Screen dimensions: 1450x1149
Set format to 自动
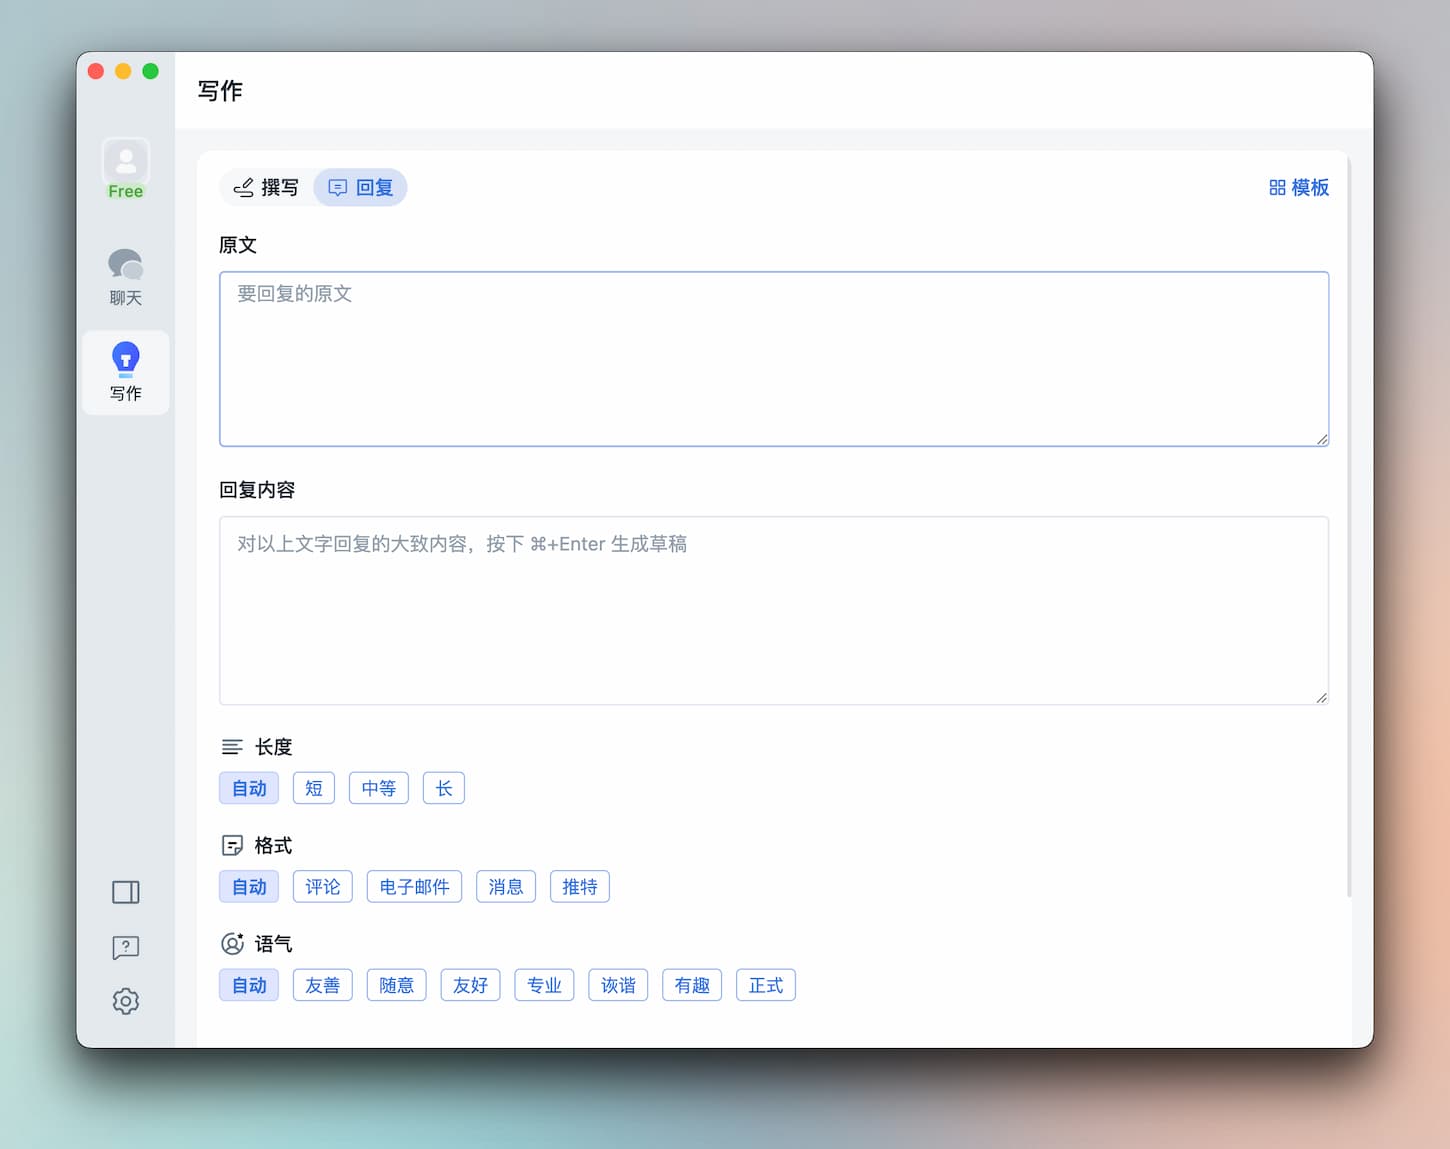coord(249,887)
